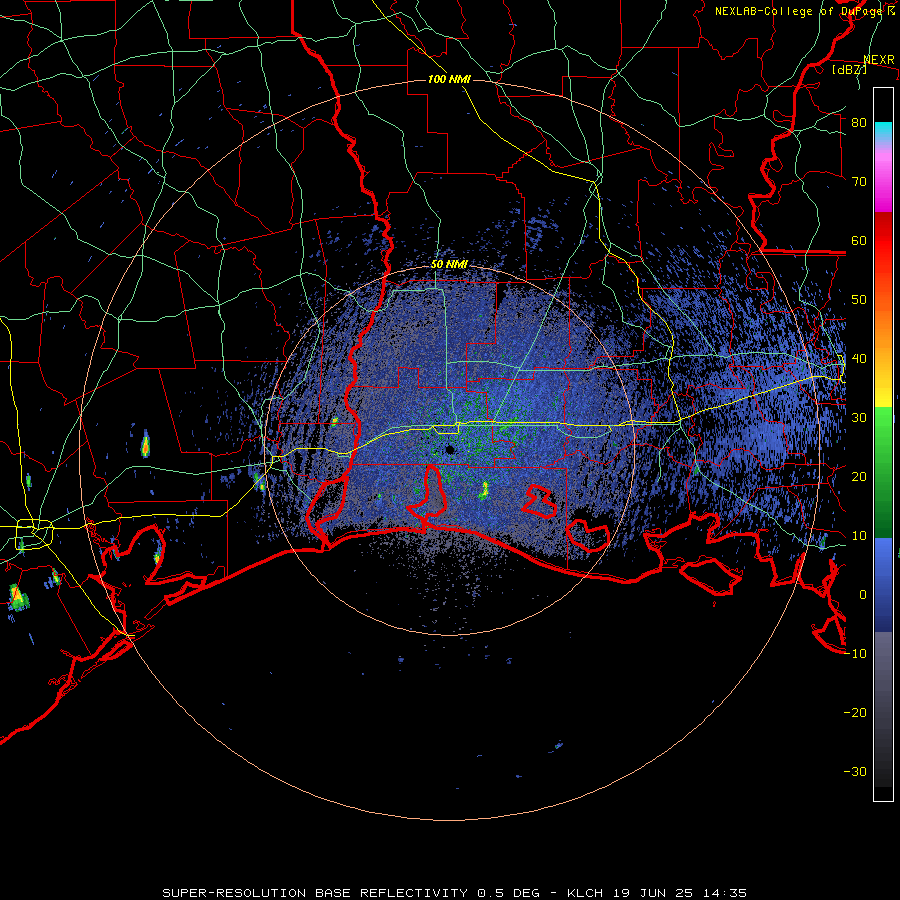Click the 20 value on the dBZ scale
This screenshot has height=900, width=900.
pyautogui.click(x=859, y=476)
